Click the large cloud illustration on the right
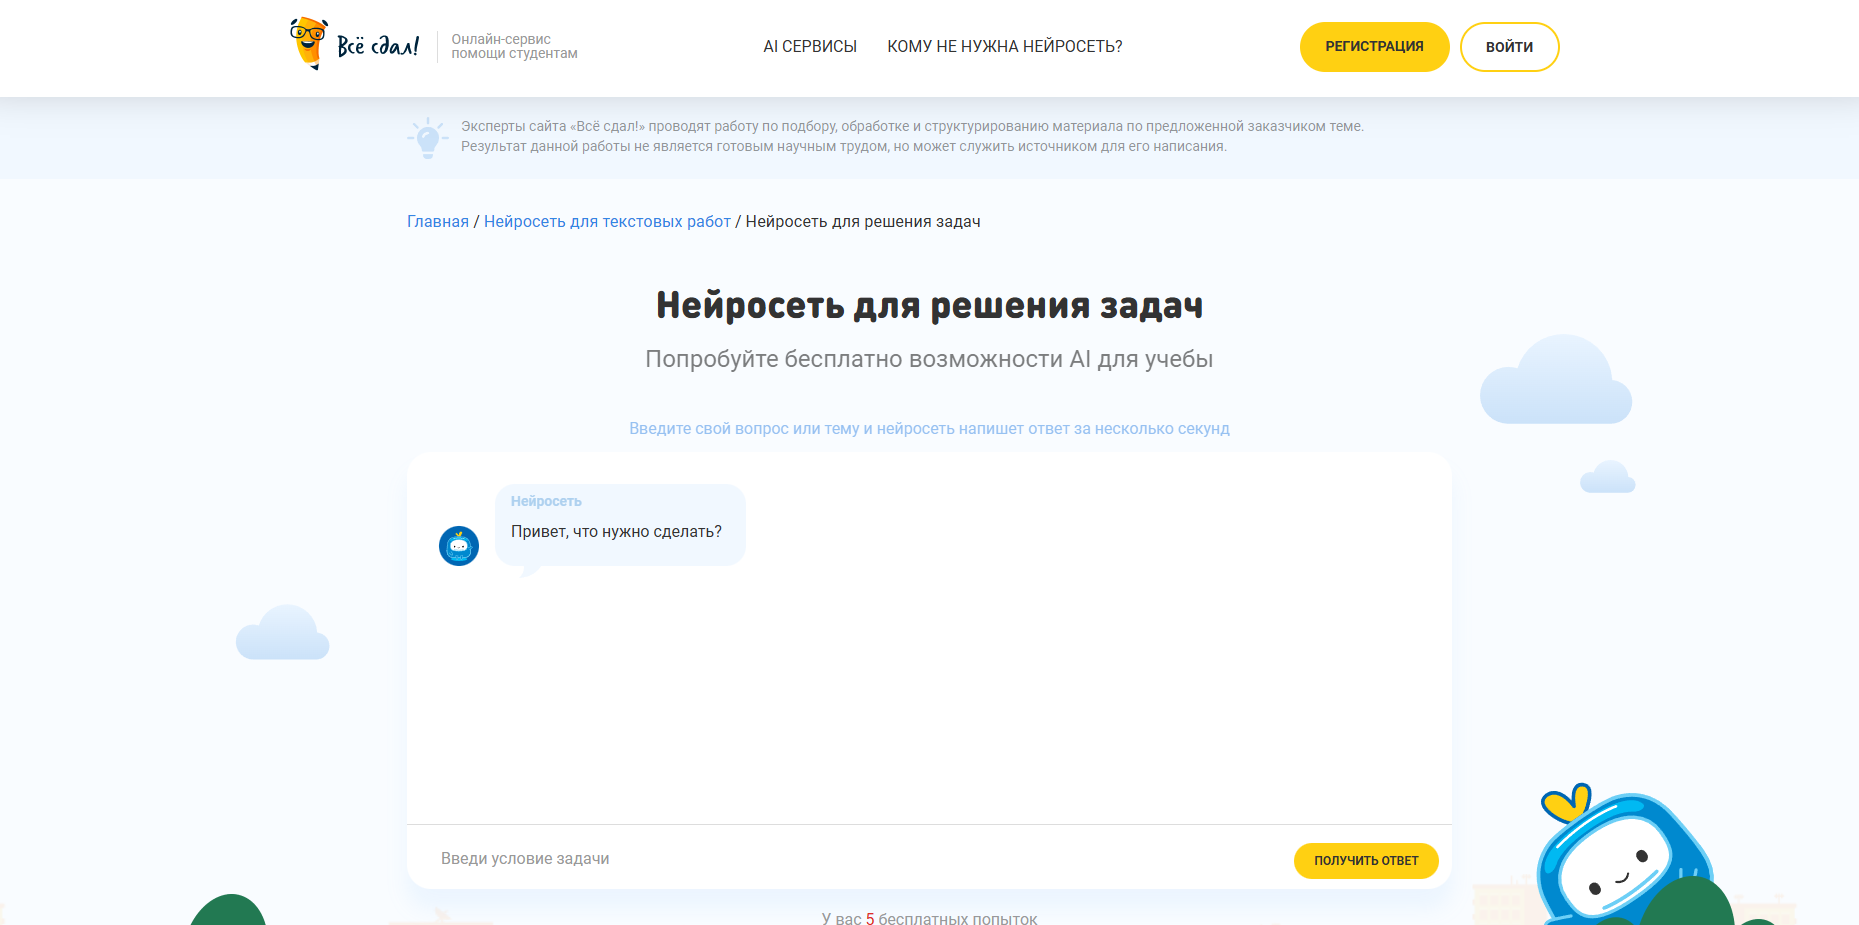Image resolution: width=1859 pixels, height=925 pixels. click(x=1555, y=383)
